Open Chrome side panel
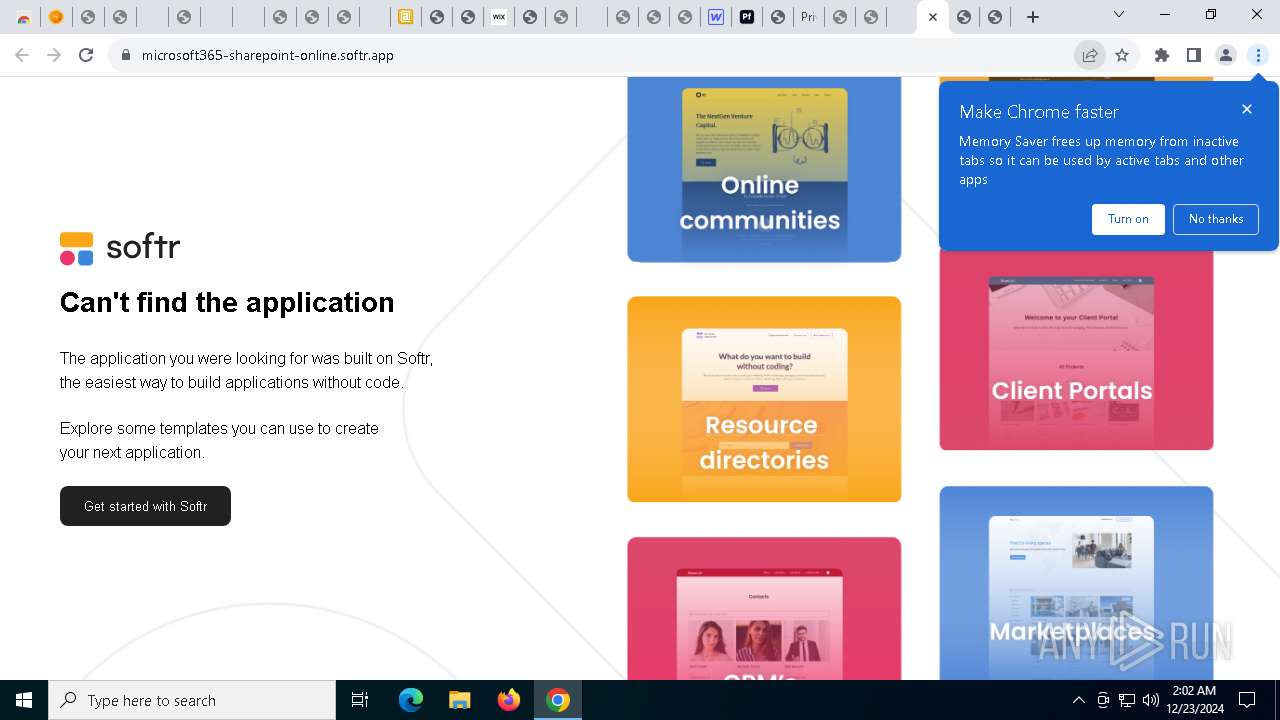This screenshot has height=720, width=1280. click(x=1194, y=55)
